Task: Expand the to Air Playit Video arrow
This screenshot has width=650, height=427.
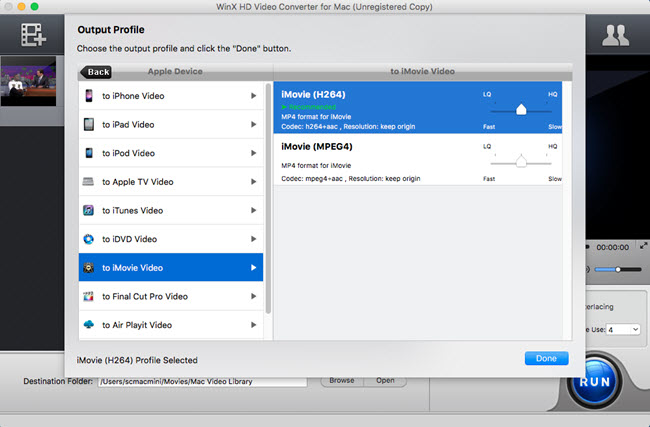Action: [253, 325]
